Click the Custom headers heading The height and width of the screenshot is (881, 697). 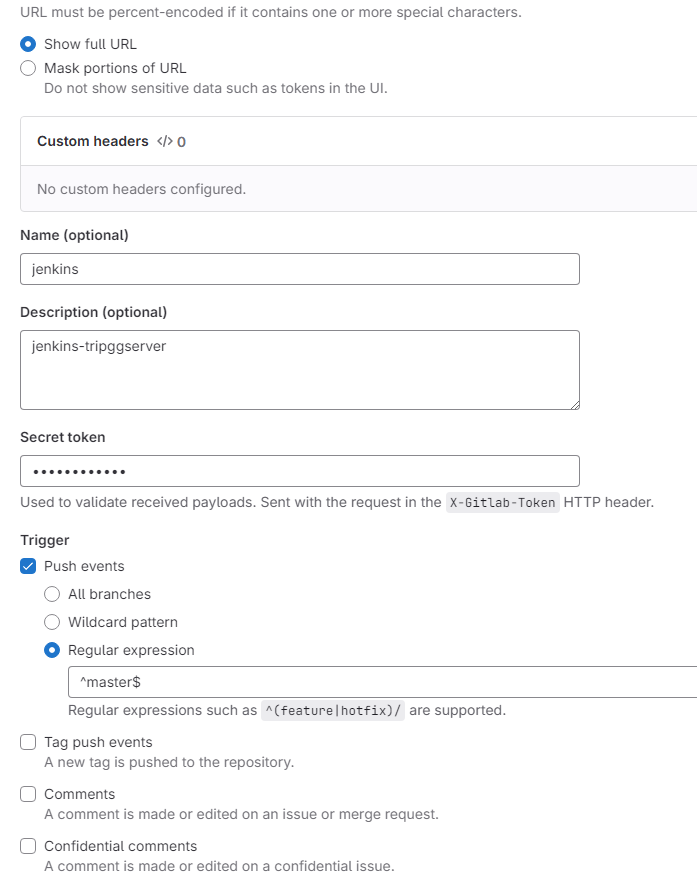point(93,141)
